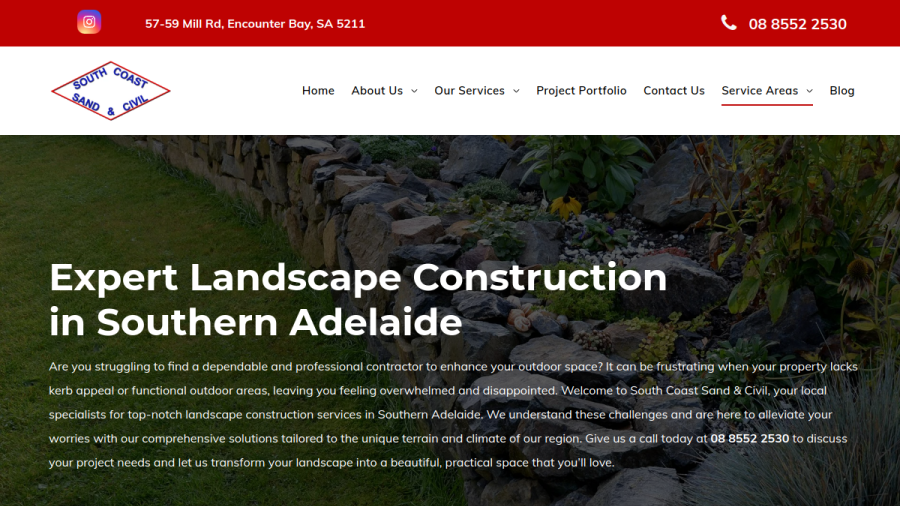Open the Service Areas menu item
Viewport: 900px width, 506px height.
(759, 91)
